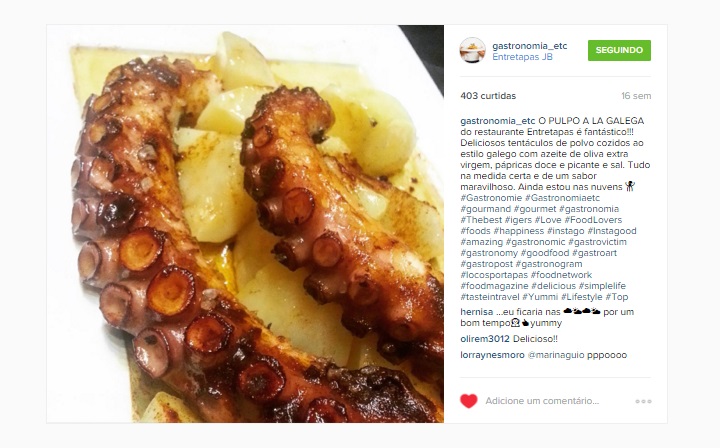Open the 16 sem timestamp link

click(x=636, y=95)
